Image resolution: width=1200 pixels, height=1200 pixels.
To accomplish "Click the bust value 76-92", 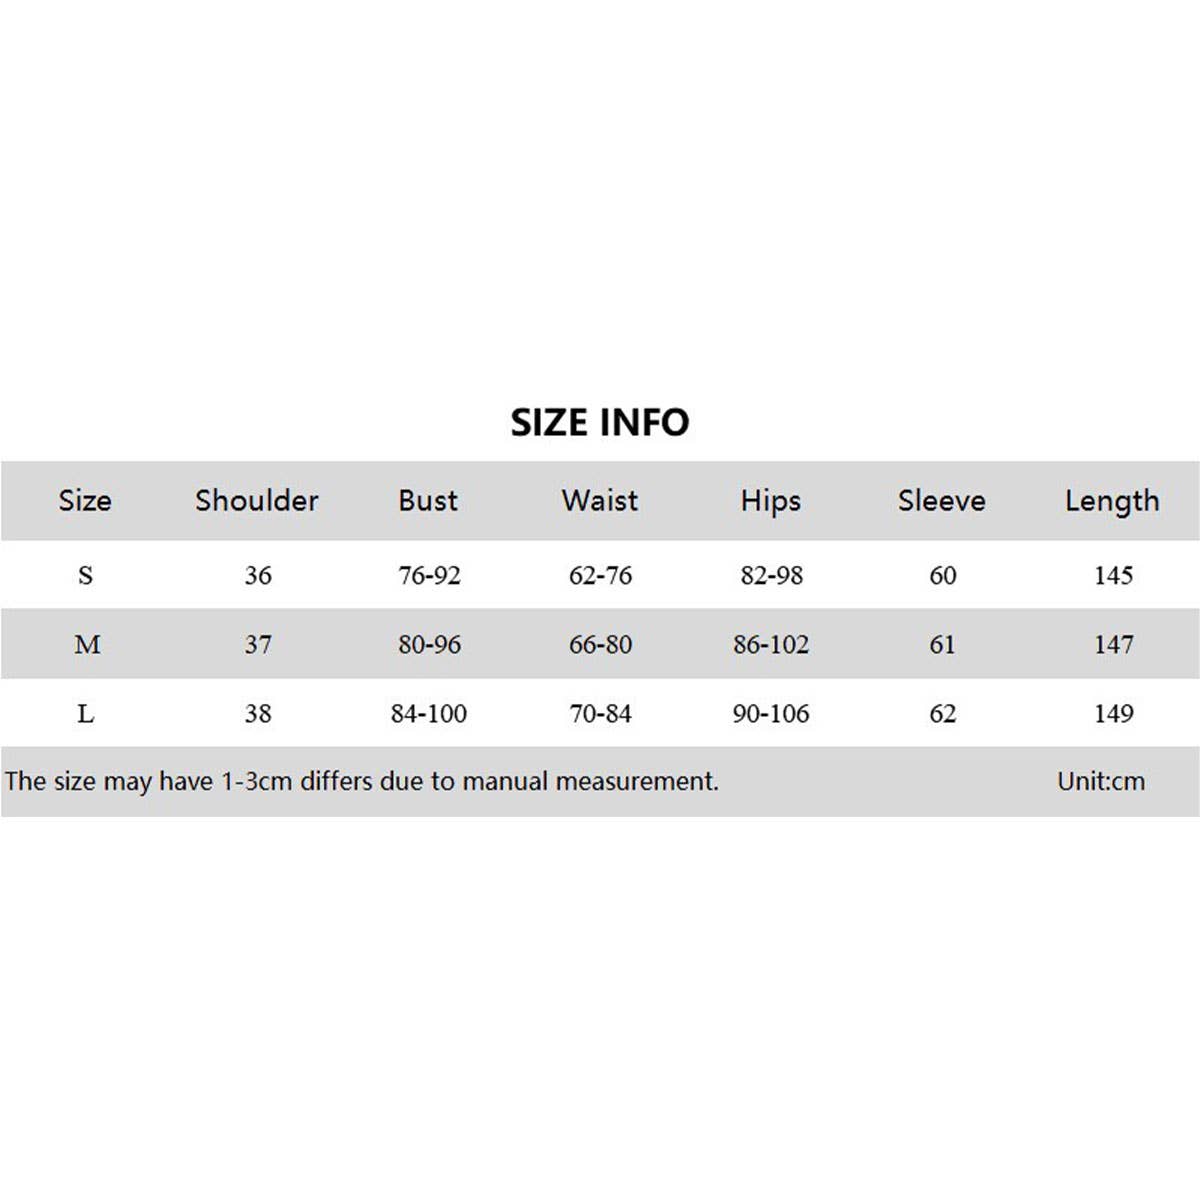I will pos(429,575).
